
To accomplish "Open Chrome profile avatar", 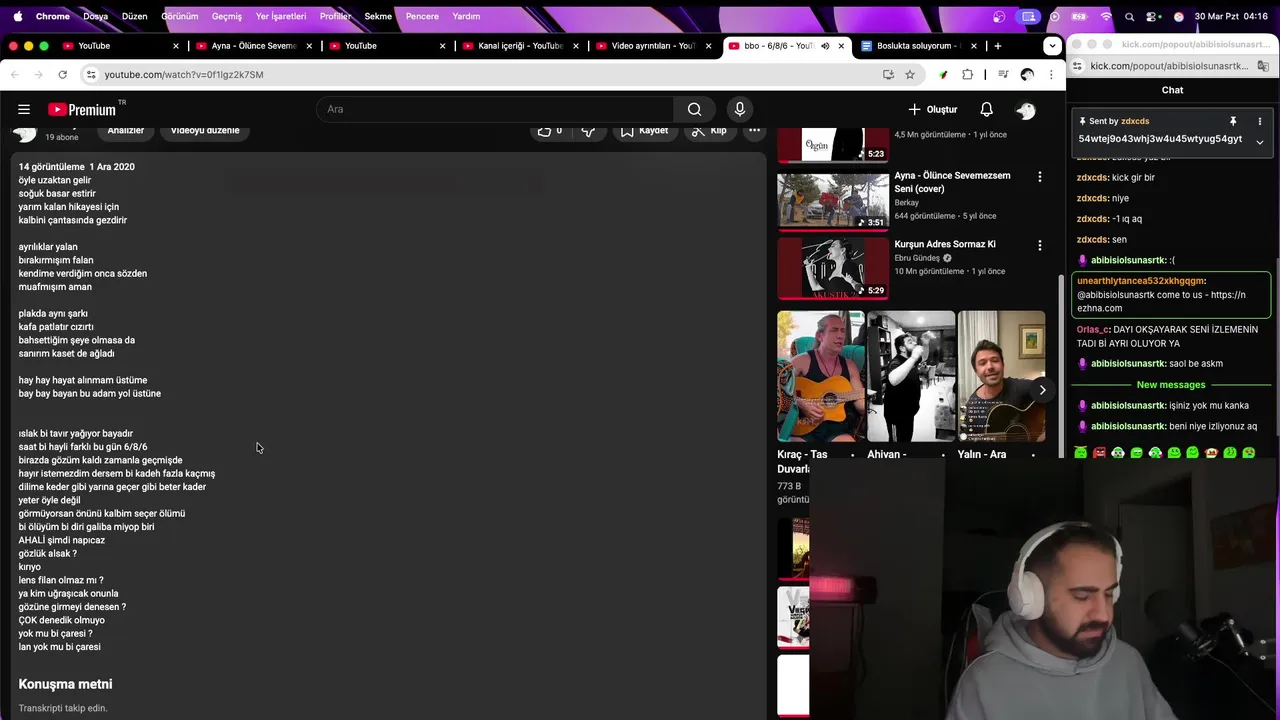I will (x=1027, y=74).
